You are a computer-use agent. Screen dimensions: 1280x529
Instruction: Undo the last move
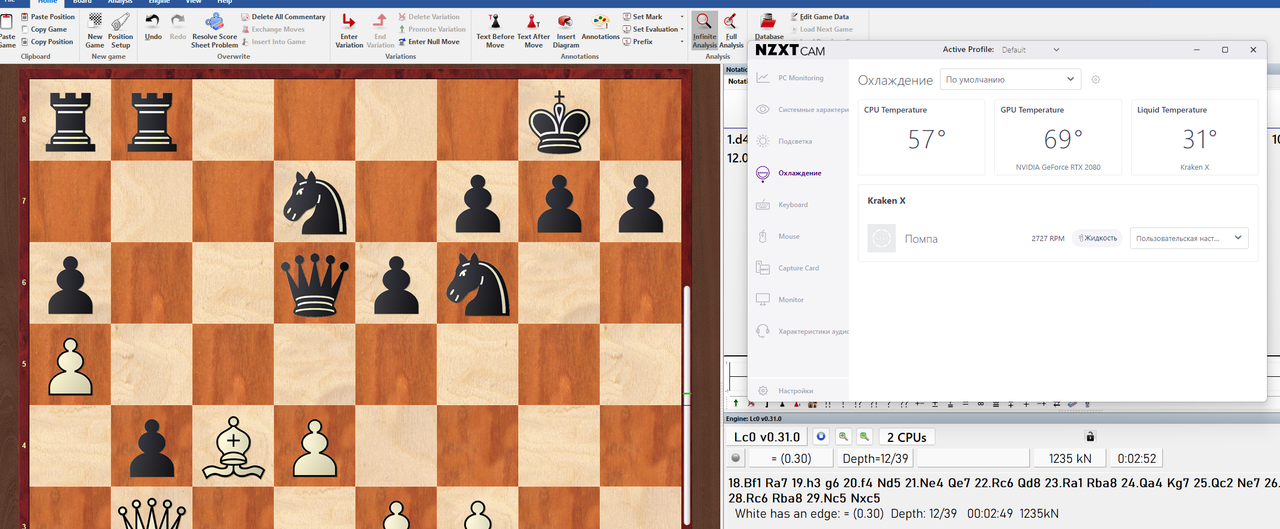pos(153,27)
